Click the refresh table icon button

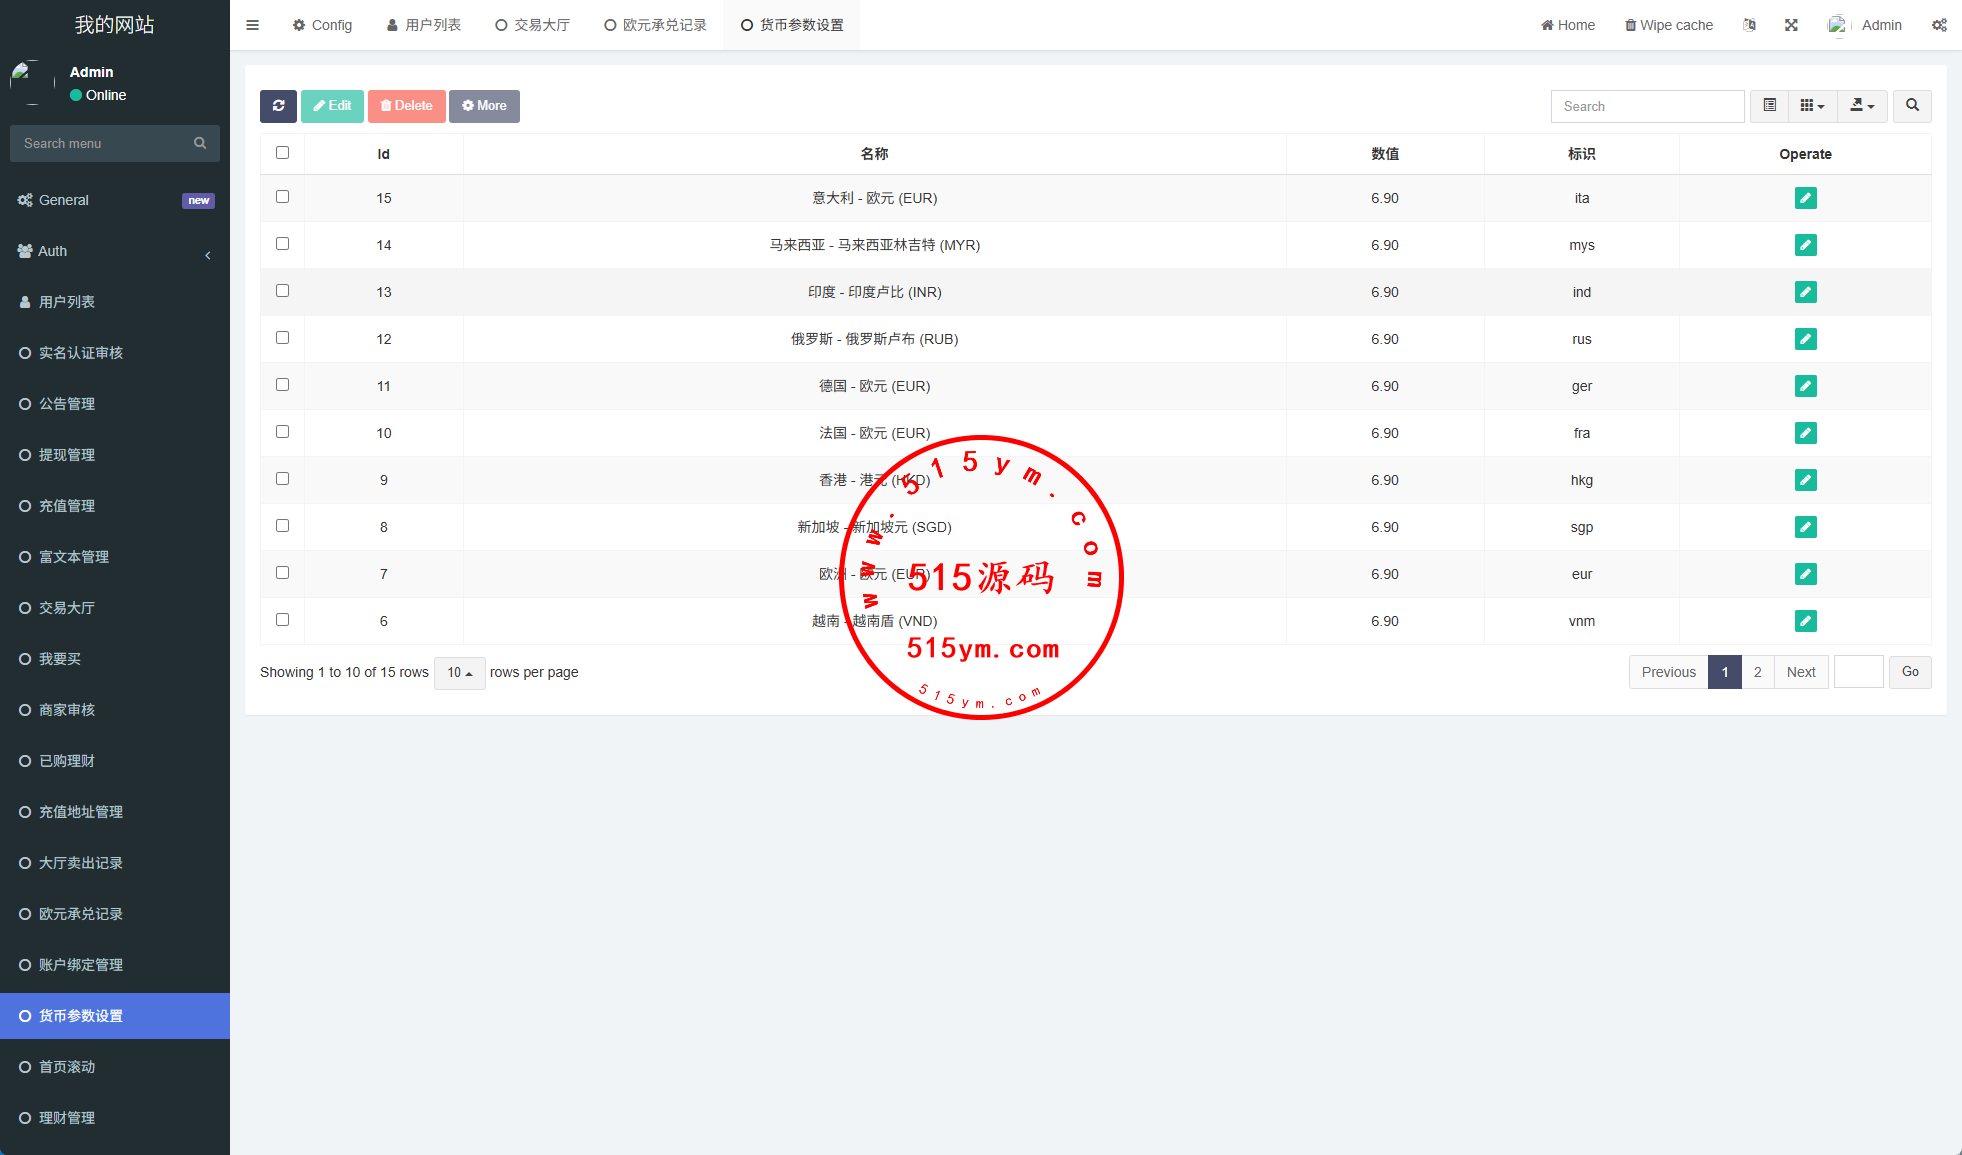click(x=278, y=106)
